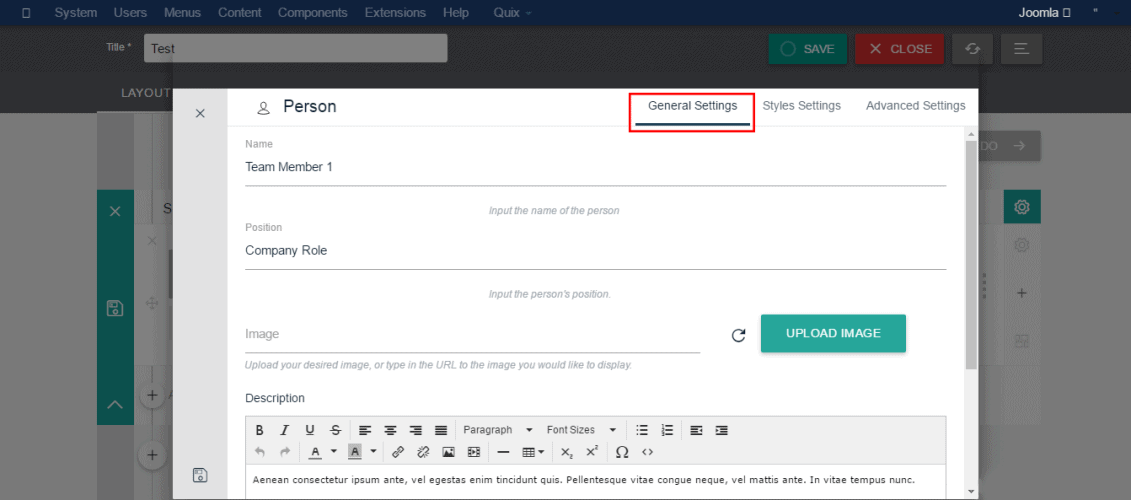The height and width of the screenshot is (500, 1131).
Task: Click the center align icon
Action: coord(391,430)
